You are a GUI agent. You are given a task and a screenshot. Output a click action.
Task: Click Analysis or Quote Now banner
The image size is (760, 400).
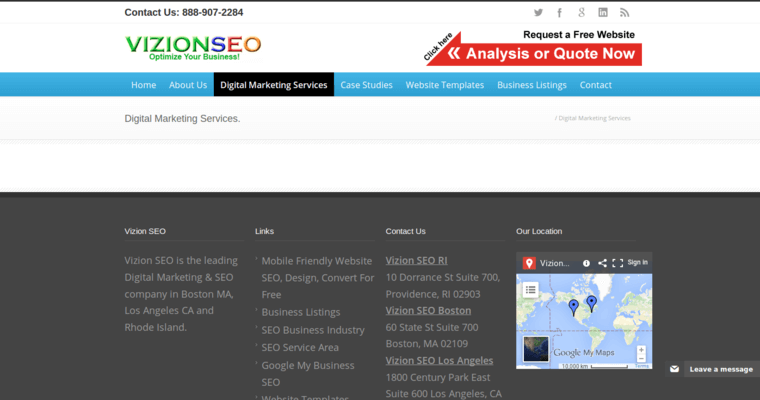[533, 48]
